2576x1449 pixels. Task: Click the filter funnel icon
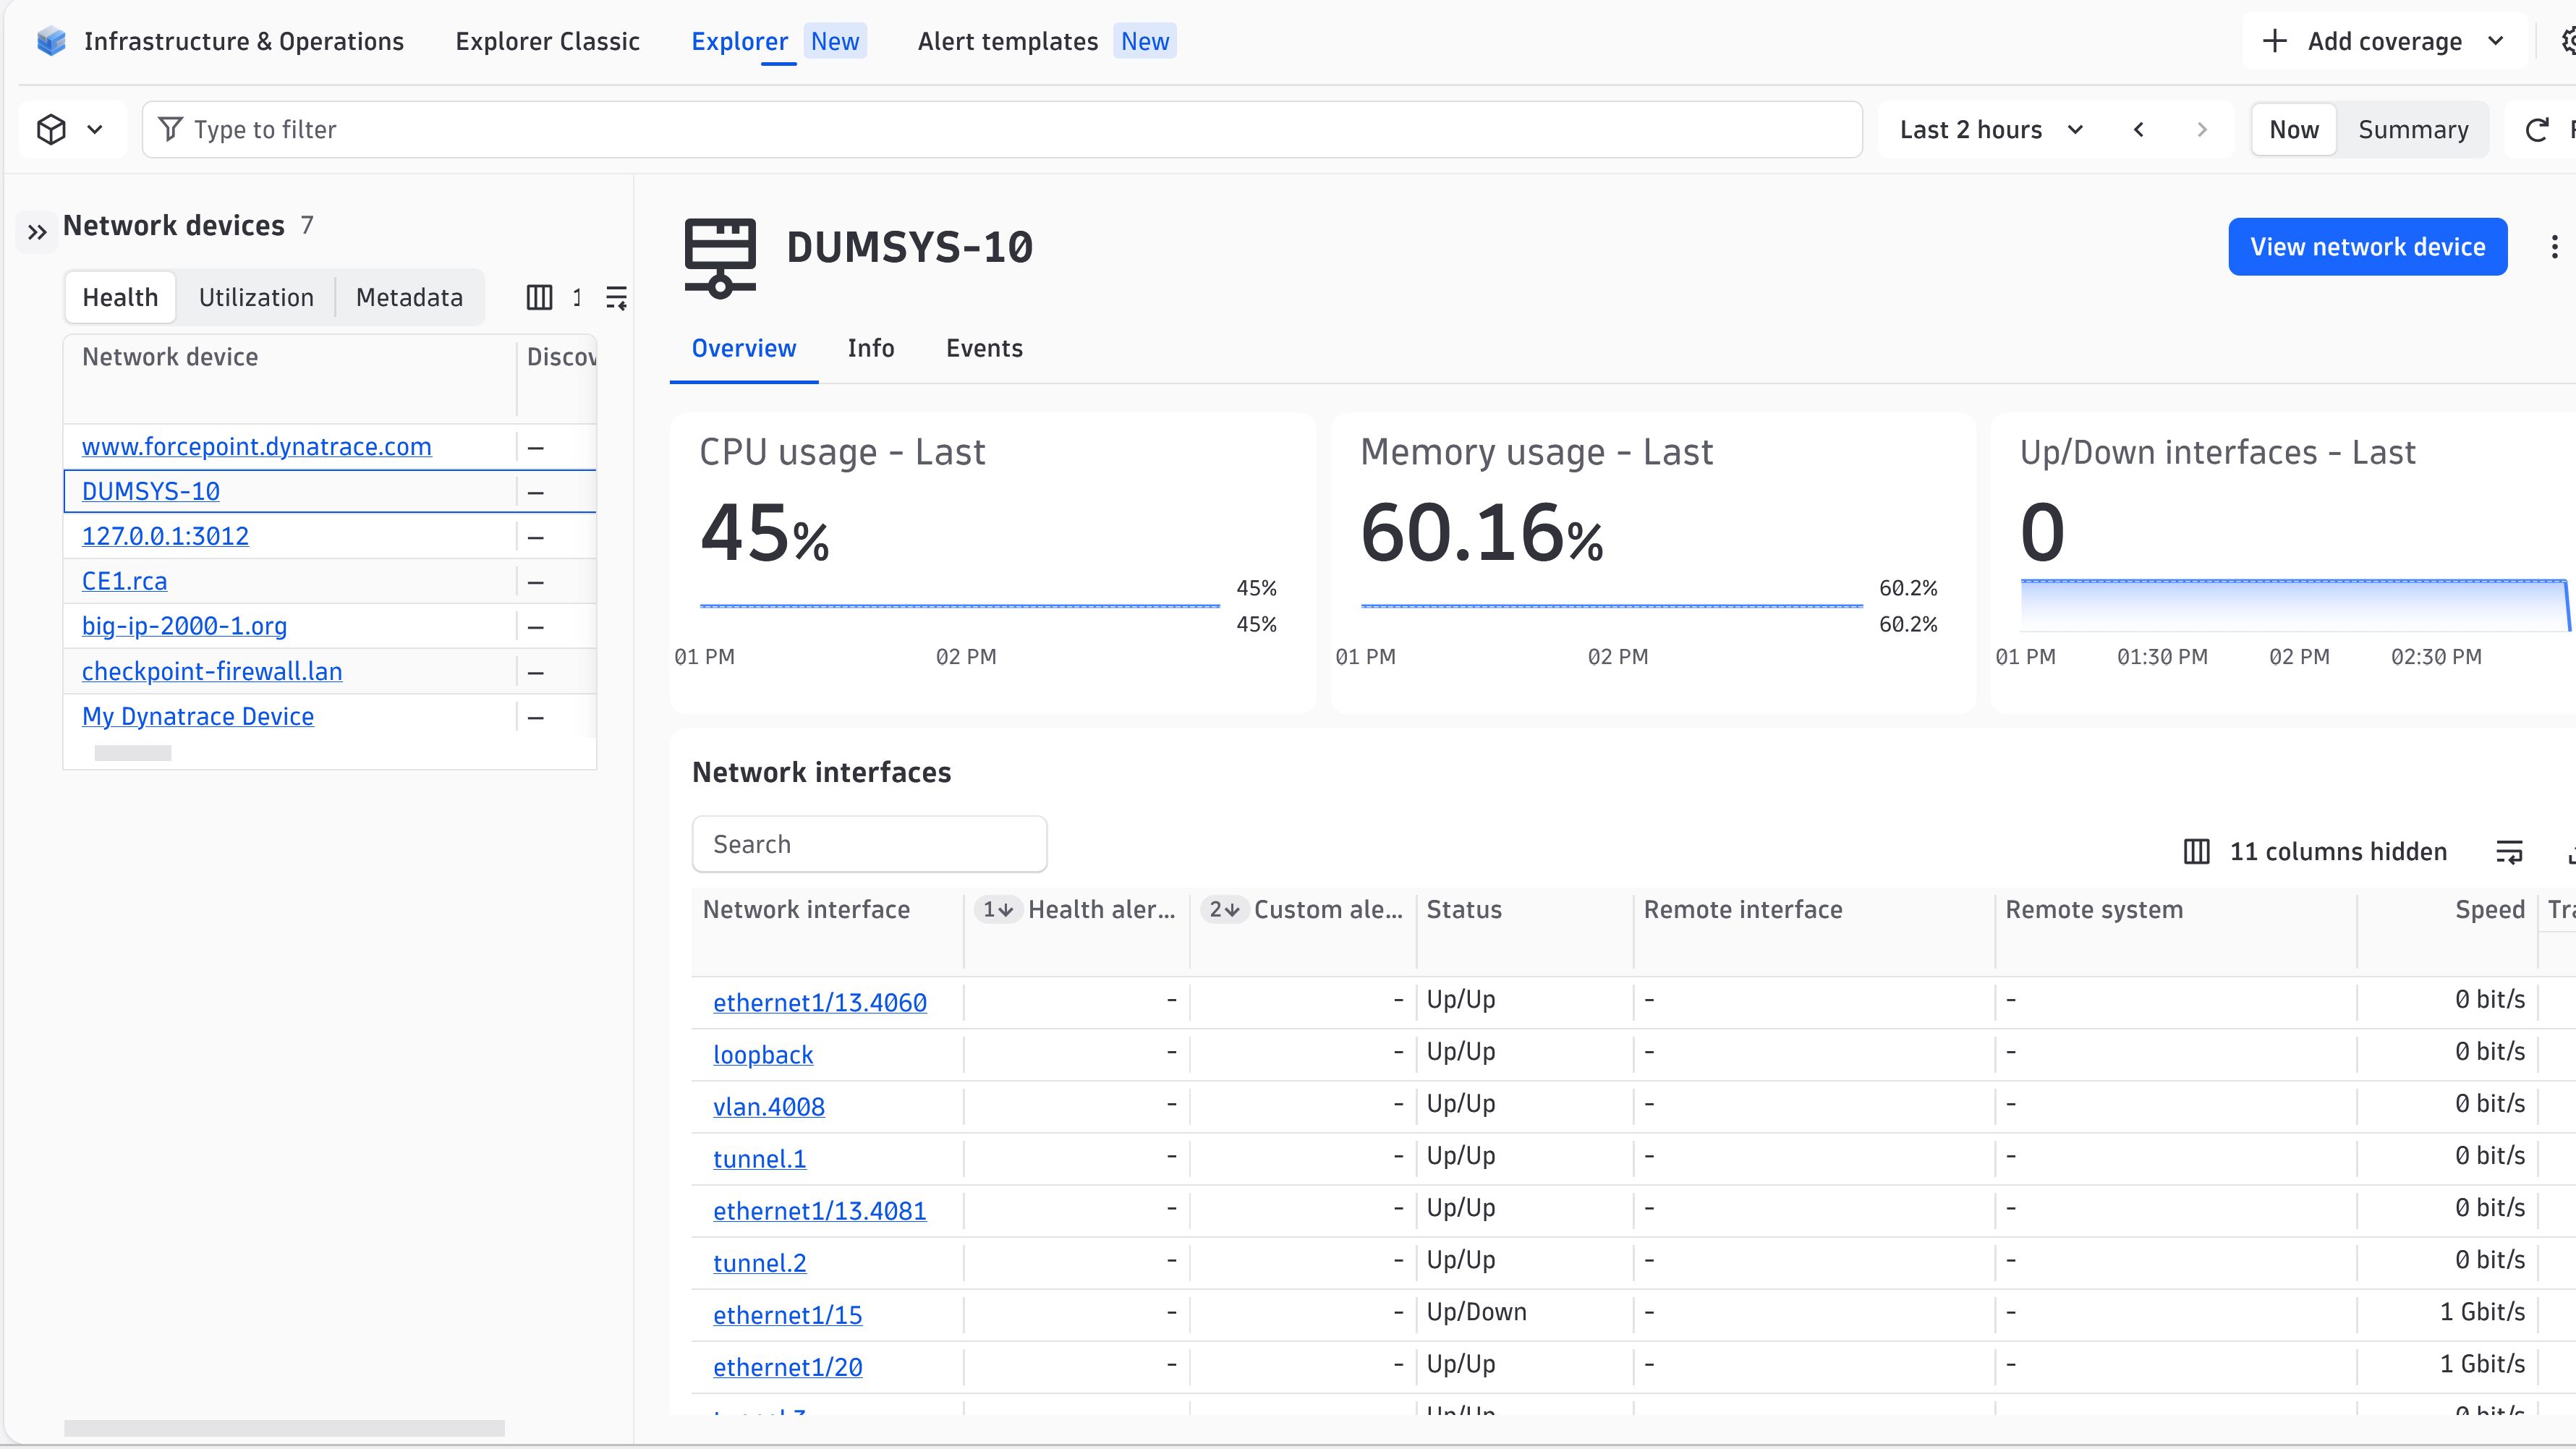click(x=170, y=129)
